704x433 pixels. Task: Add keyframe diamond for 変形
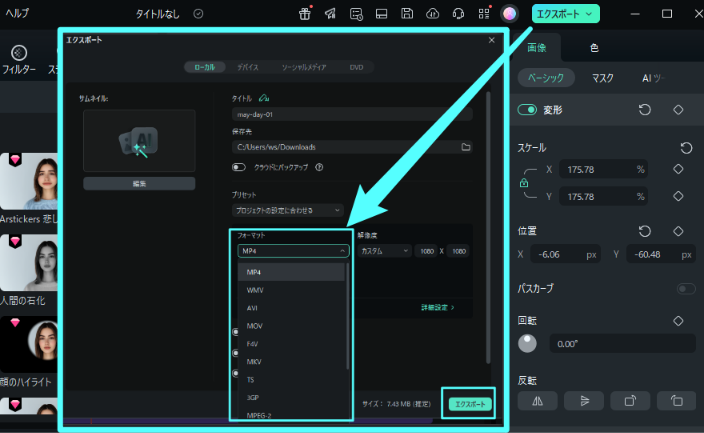pos(678,110)
